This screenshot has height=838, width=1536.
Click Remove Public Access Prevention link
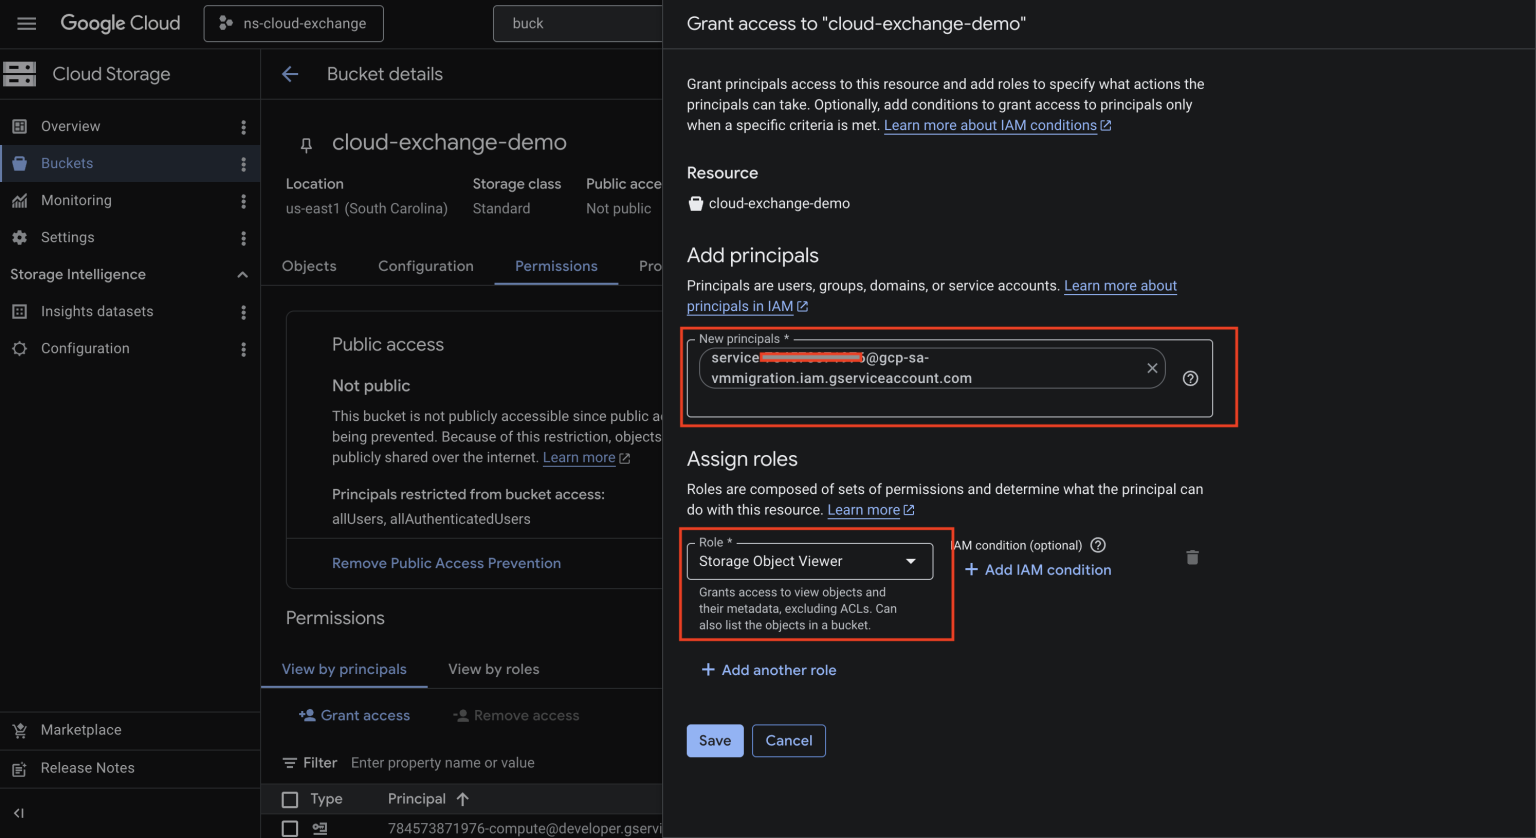446,563
